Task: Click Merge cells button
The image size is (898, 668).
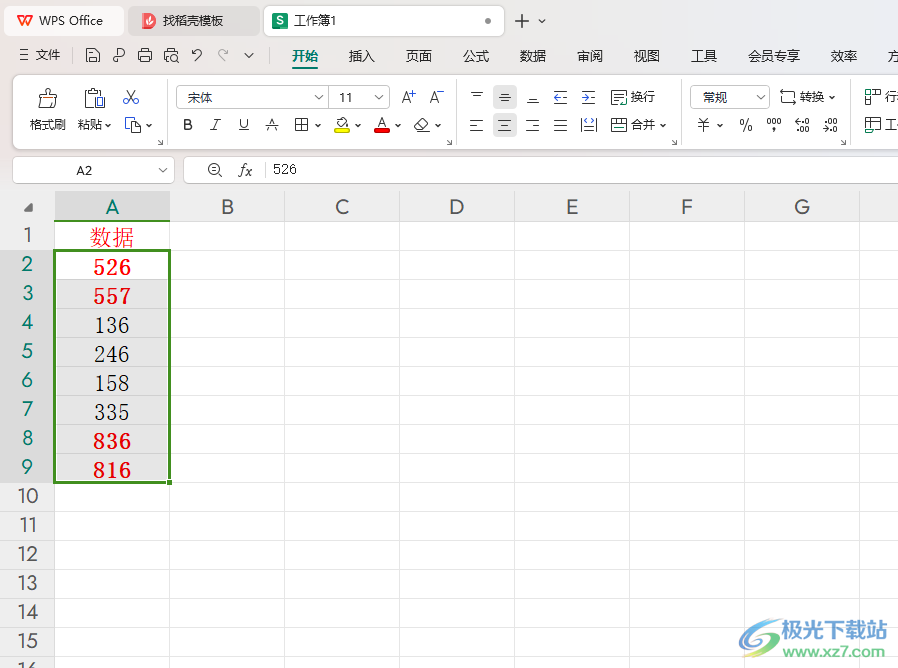Action: pyautogui.click(x=633, y=125)
